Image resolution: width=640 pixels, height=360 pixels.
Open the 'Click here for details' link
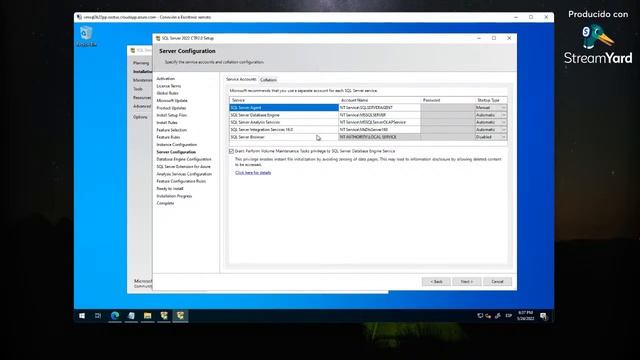tap(253, 173)
